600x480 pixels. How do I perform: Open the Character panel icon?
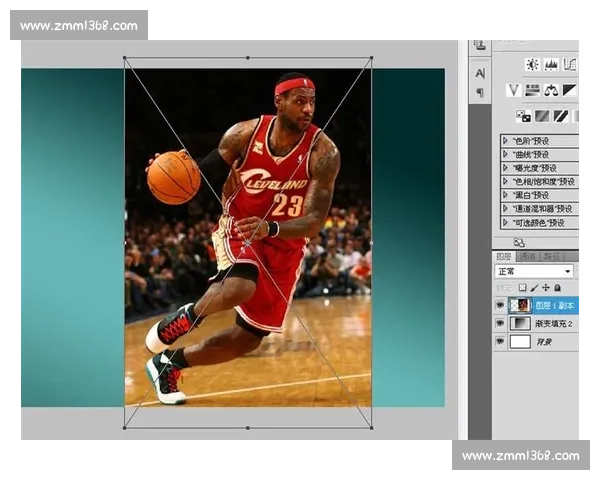(x=480, y=73)
